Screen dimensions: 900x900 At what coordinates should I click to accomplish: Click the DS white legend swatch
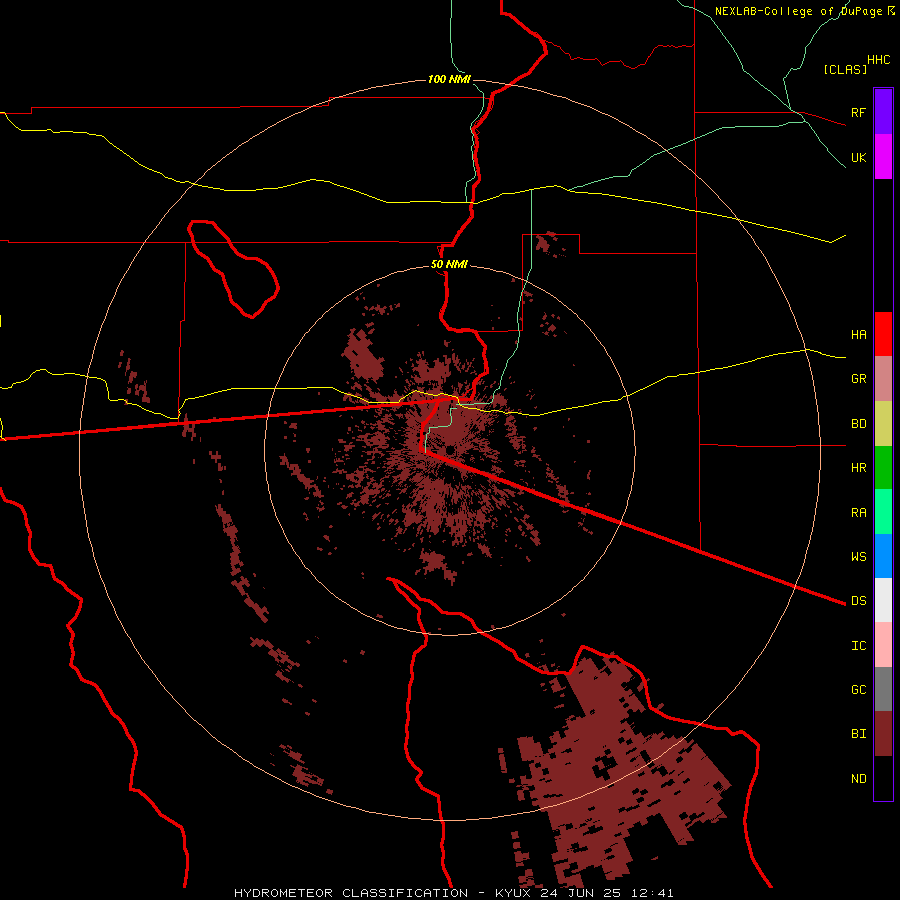[883, 600]
